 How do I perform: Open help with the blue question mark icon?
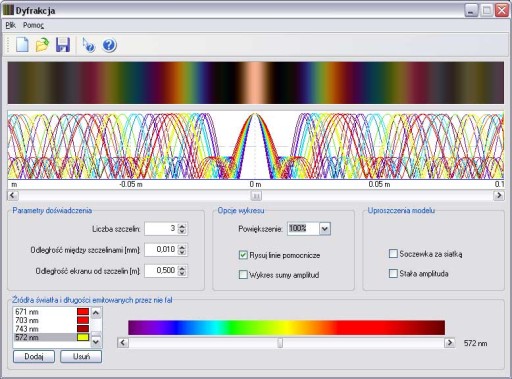coord(109,45)
